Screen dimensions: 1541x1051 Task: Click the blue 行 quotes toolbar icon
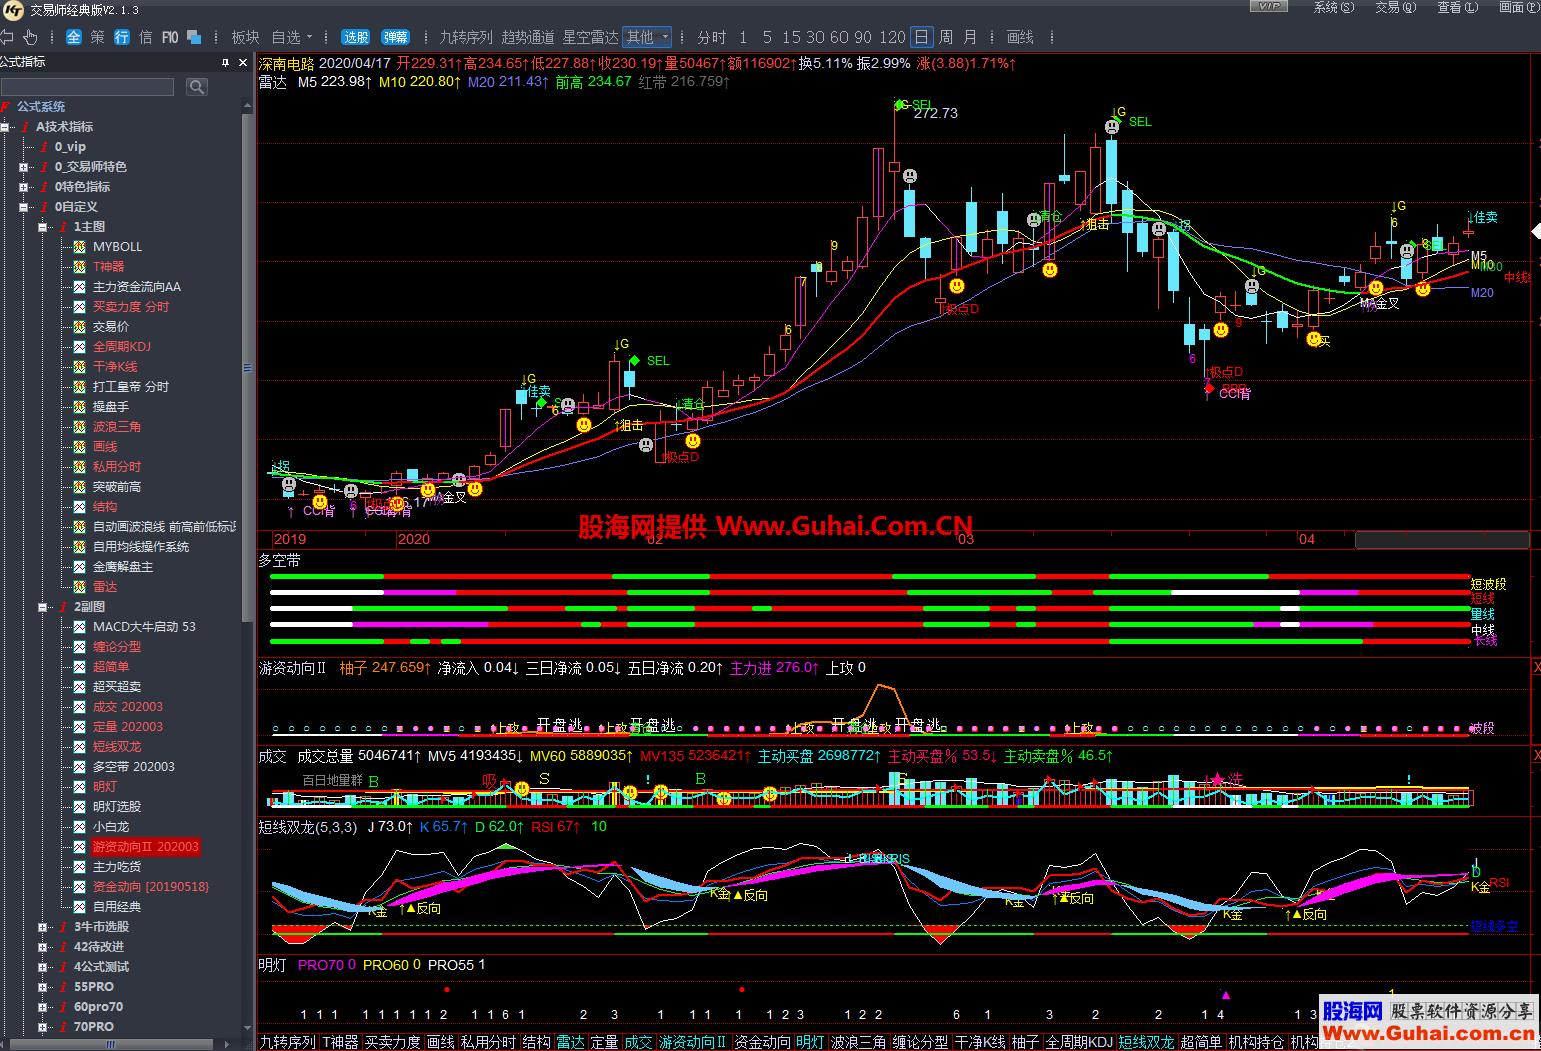pos(122,37)
